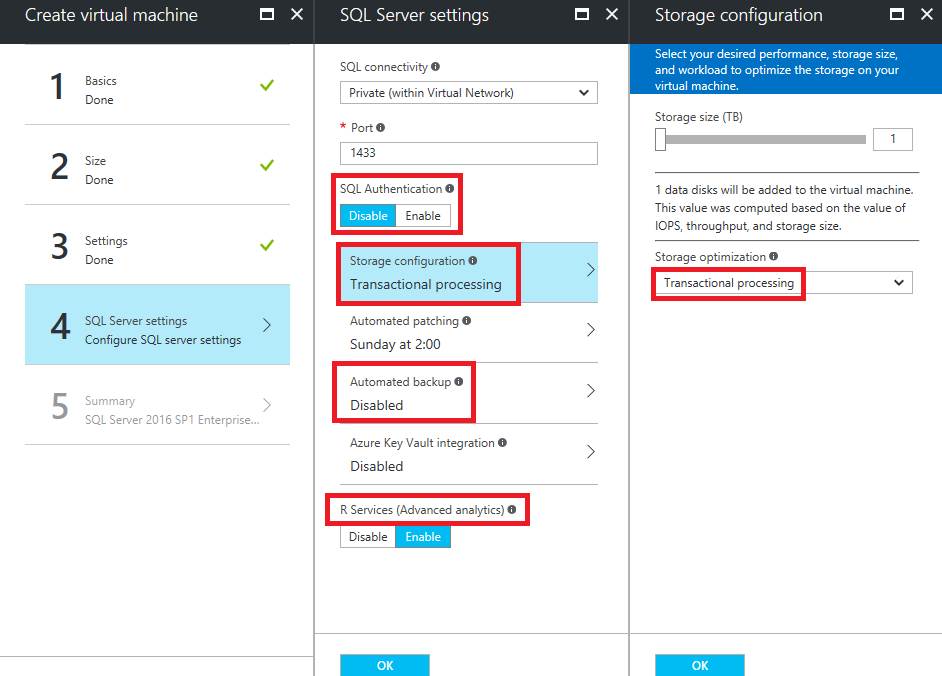Screen dimensions: 942x676
Task: Click the 'Configure SQL server settings' subtitle
Action: [x=163, y=340]
